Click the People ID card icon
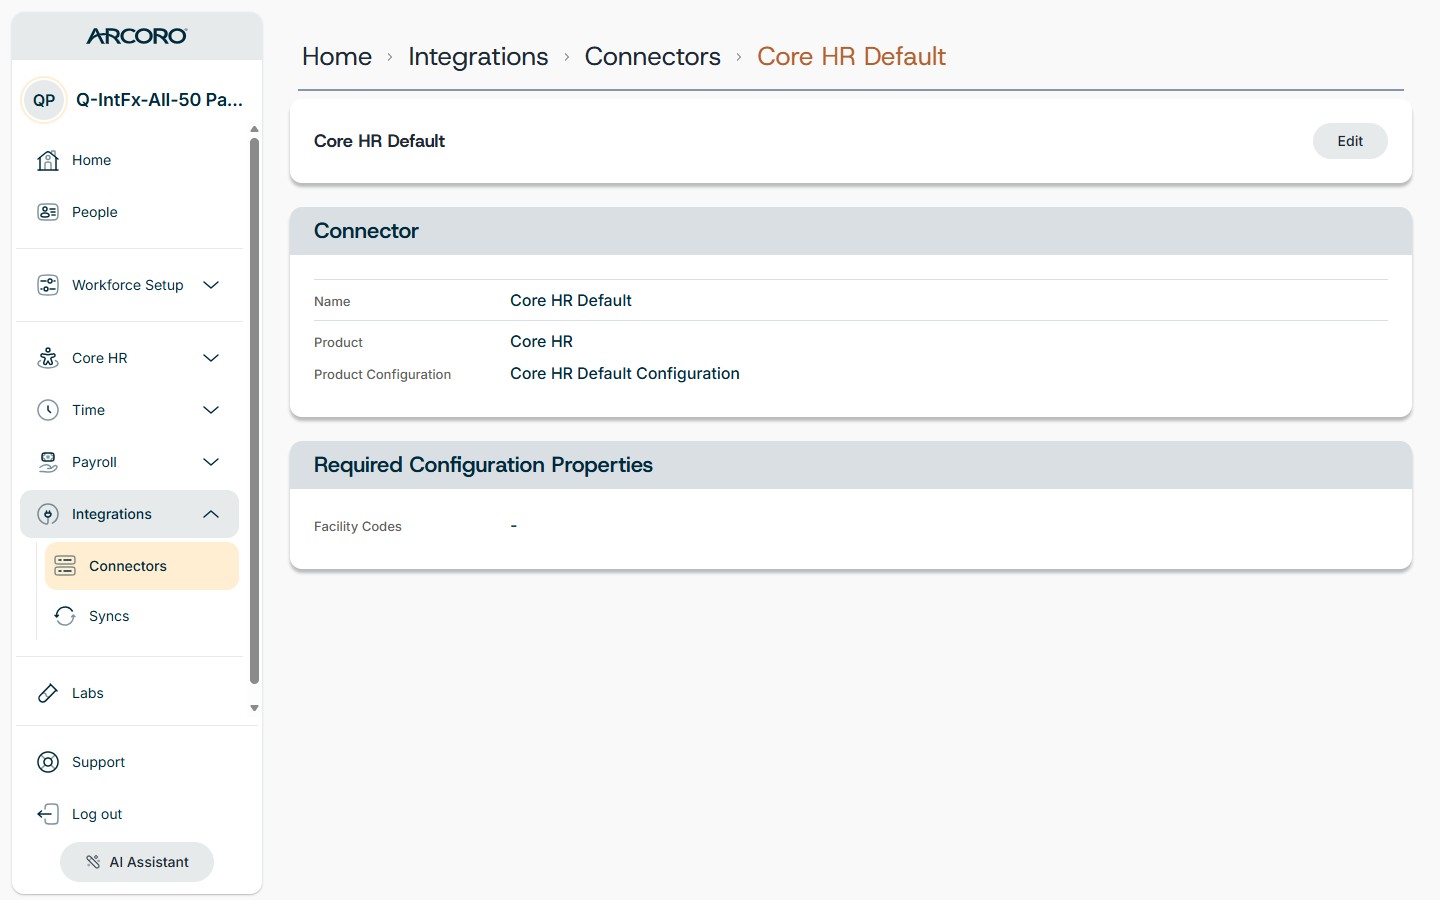 click(48, 212)
